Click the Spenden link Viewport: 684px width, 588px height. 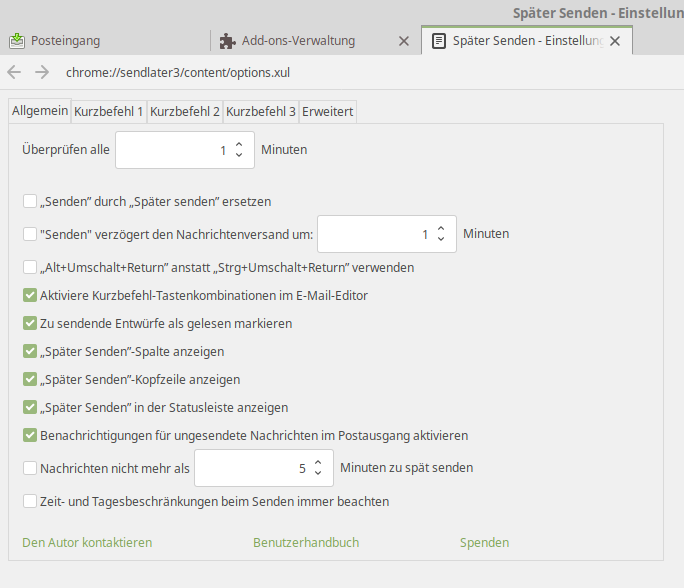click(484, 542)
